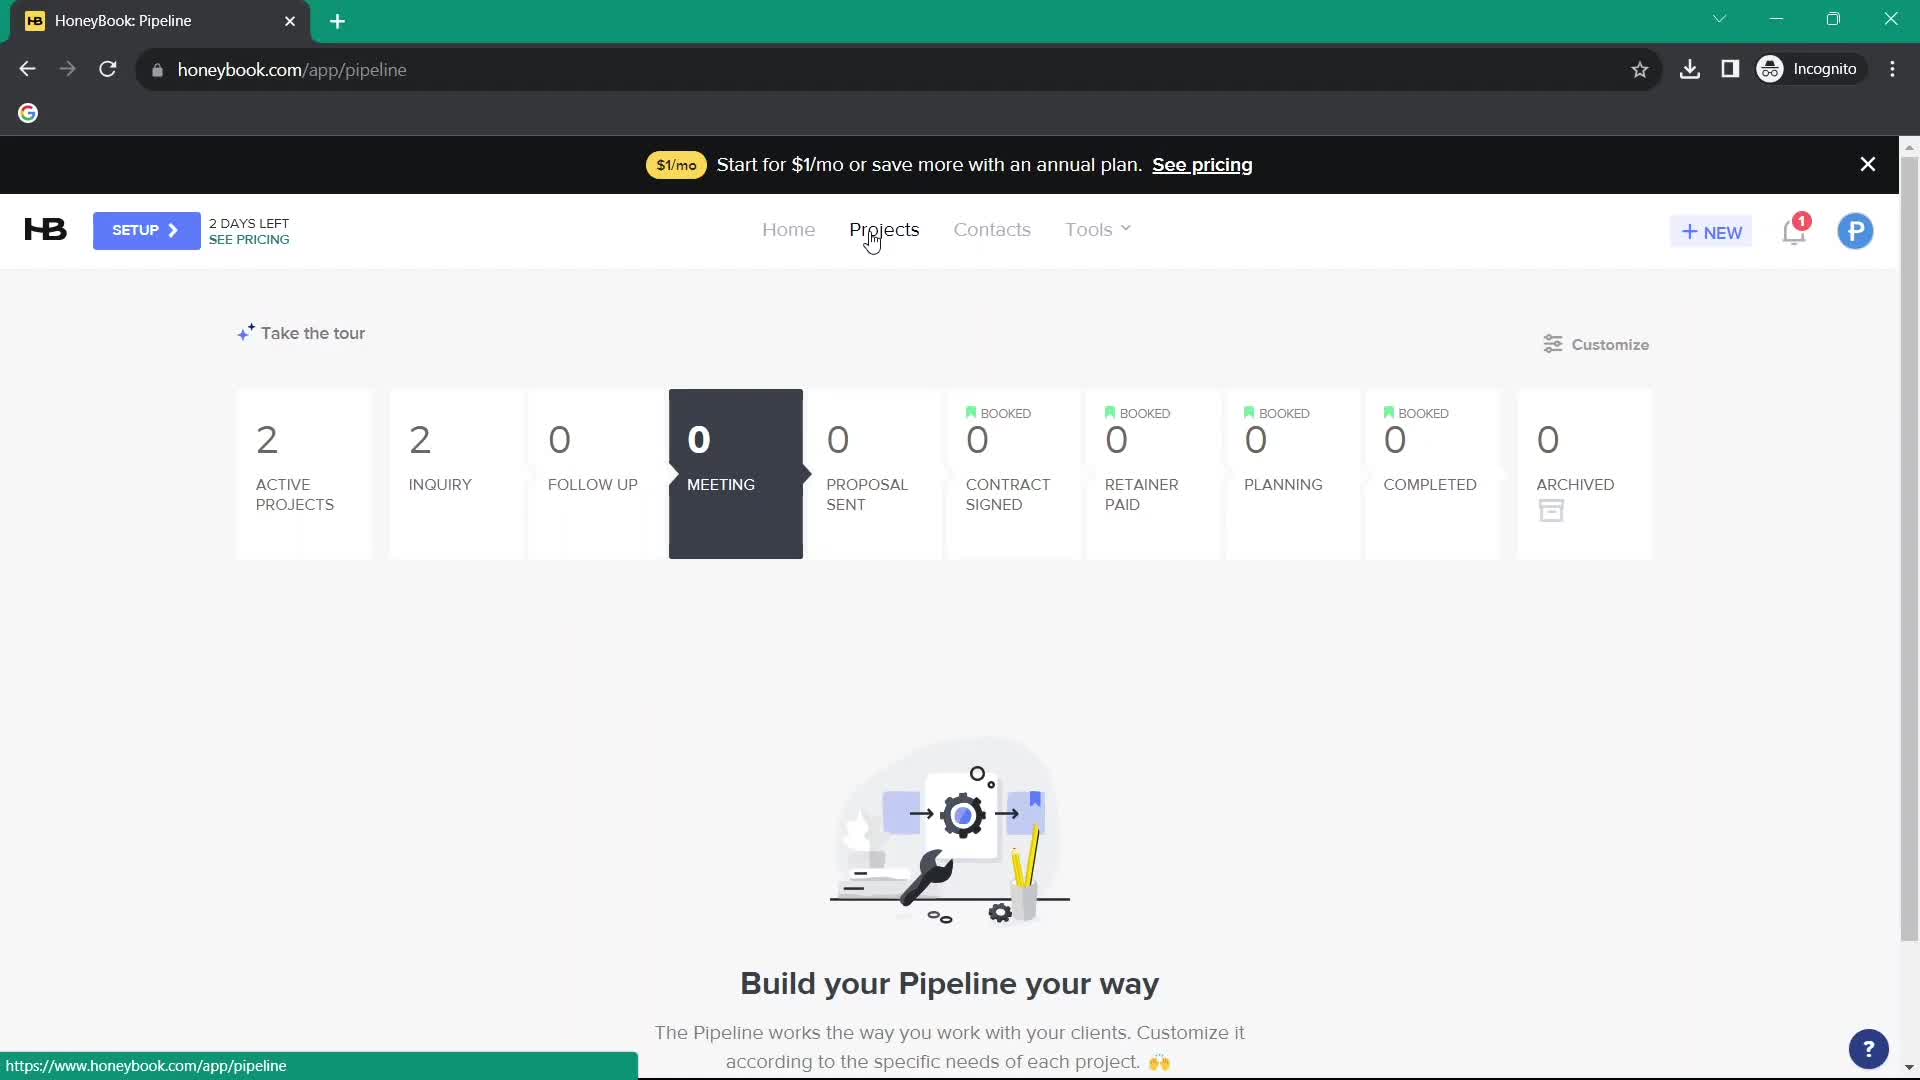Image resolution: width=1920 pixels, height=1080 pixels.
Task: Open the help question mark bubble
Action: coord(1868,1049)
